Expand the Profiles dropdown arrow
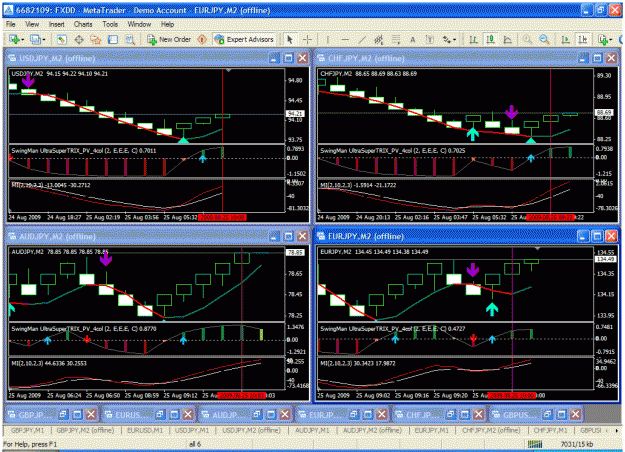The width and height of the screenshot is (625, 452). (43, 39)
